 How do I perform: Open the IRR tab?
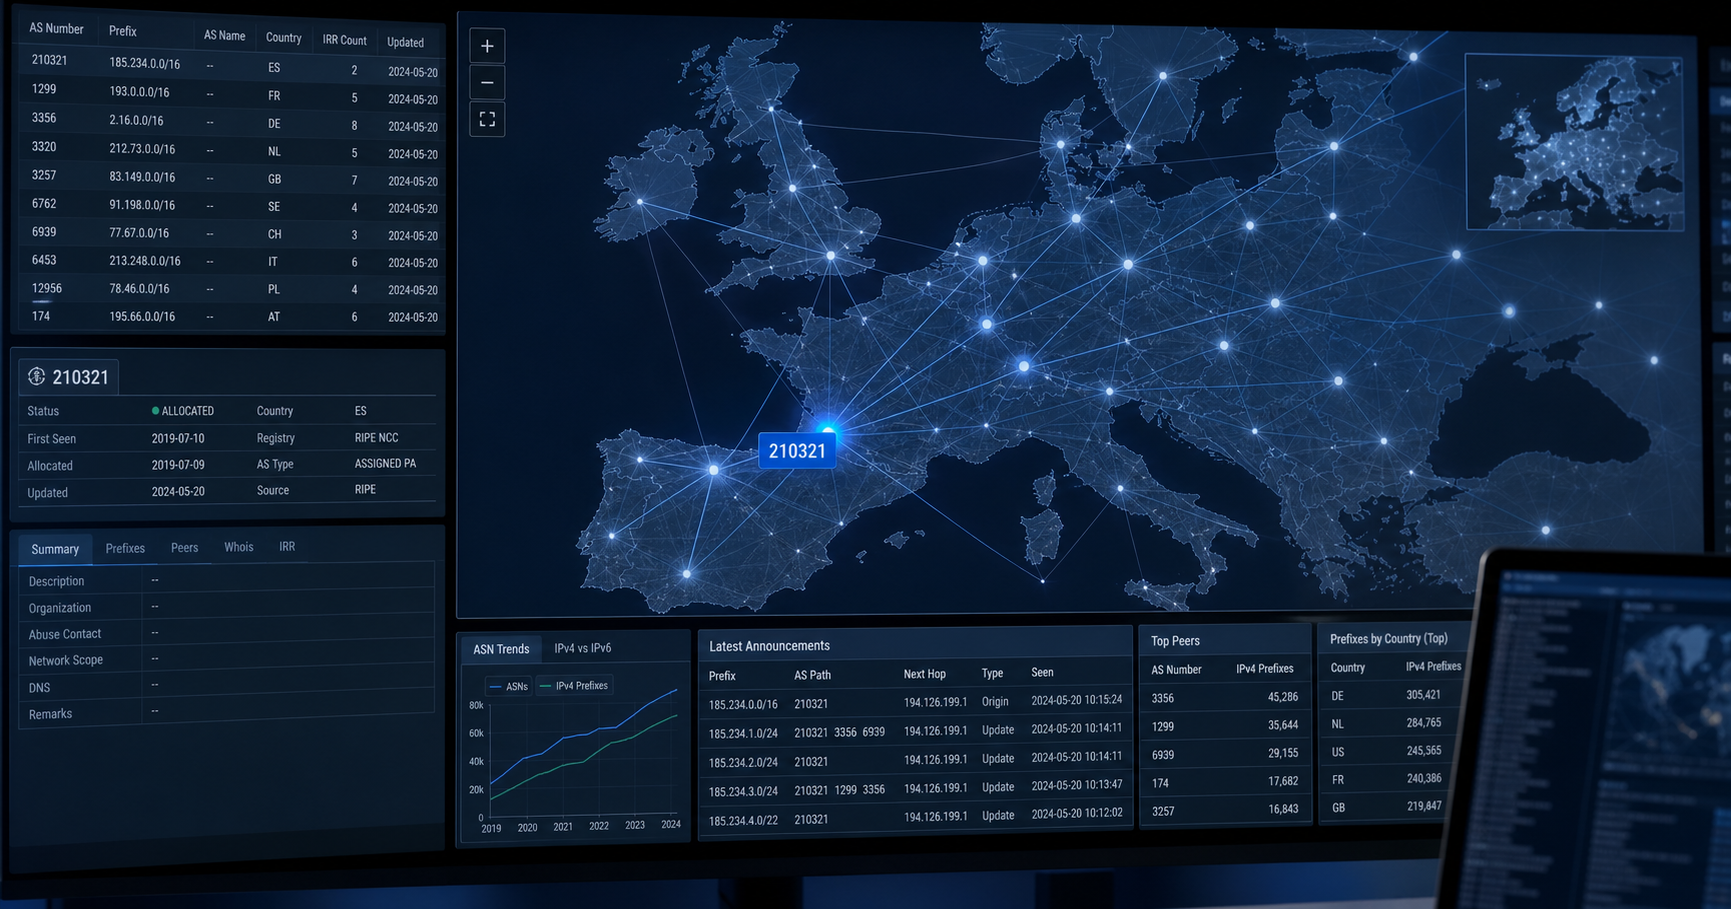[x=287, y=547]
